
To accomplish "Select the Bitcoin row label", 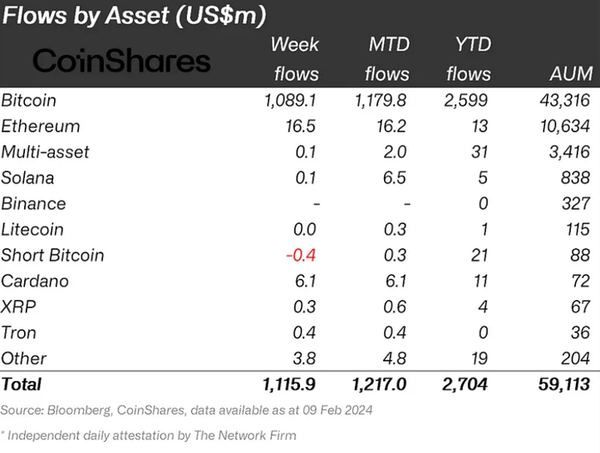I will (29, 101).
